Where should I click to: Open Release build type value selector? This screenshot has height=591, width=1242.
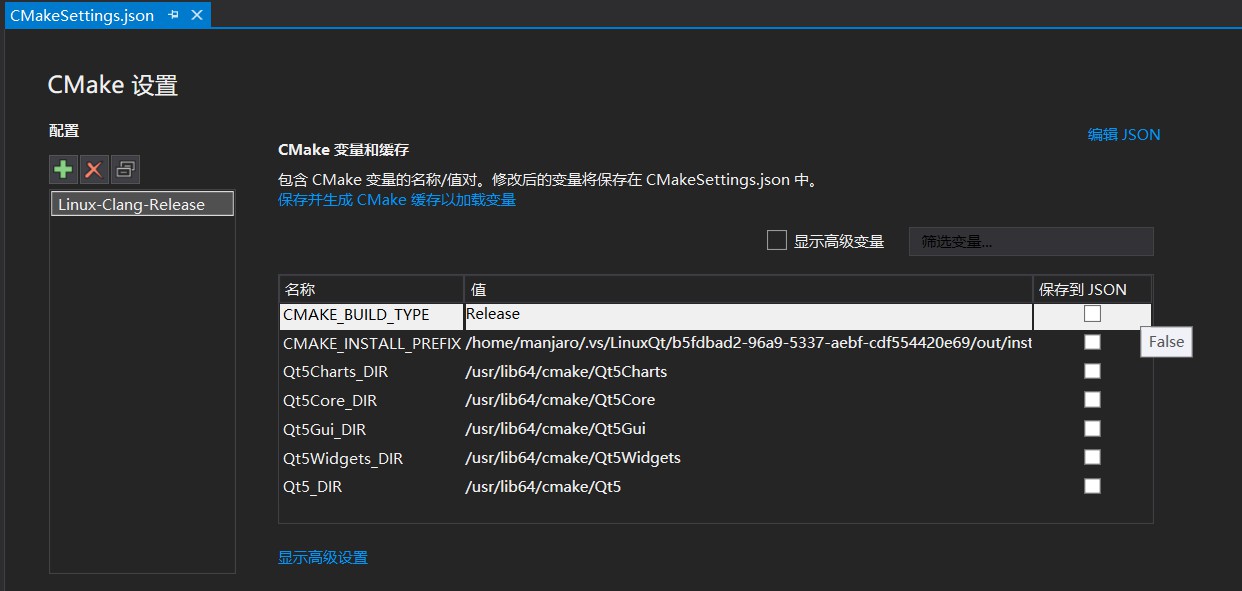tap(745, 313)
